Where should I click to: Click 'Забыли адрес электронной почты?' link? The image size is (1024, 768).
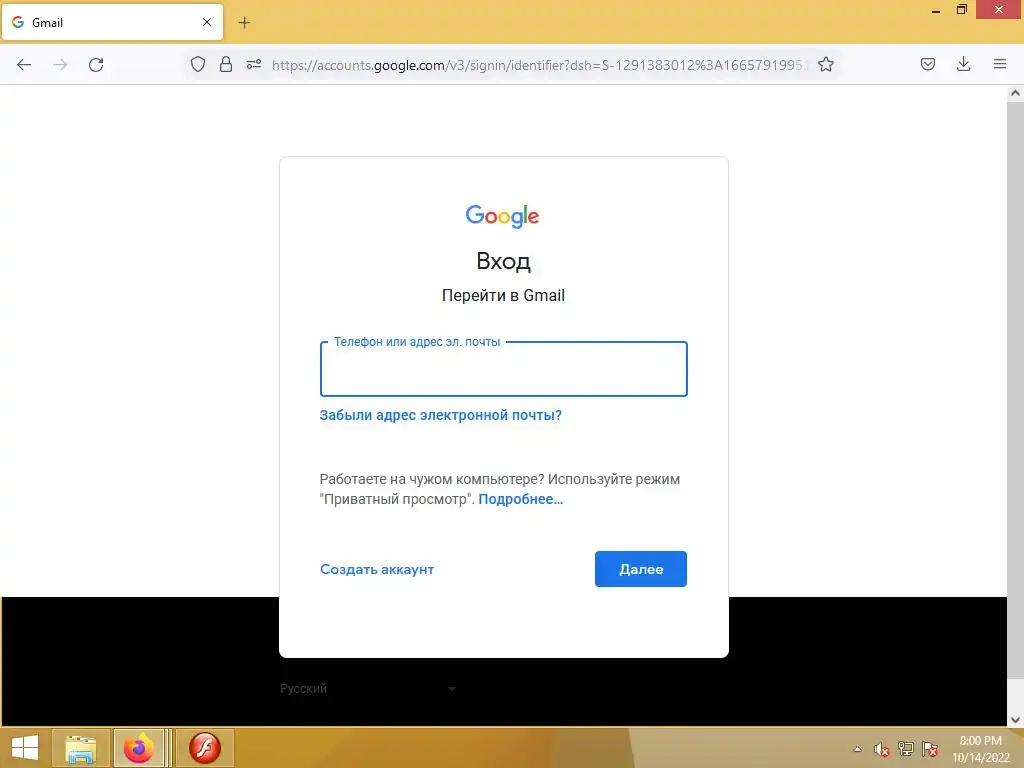click(x=441, y=415)
